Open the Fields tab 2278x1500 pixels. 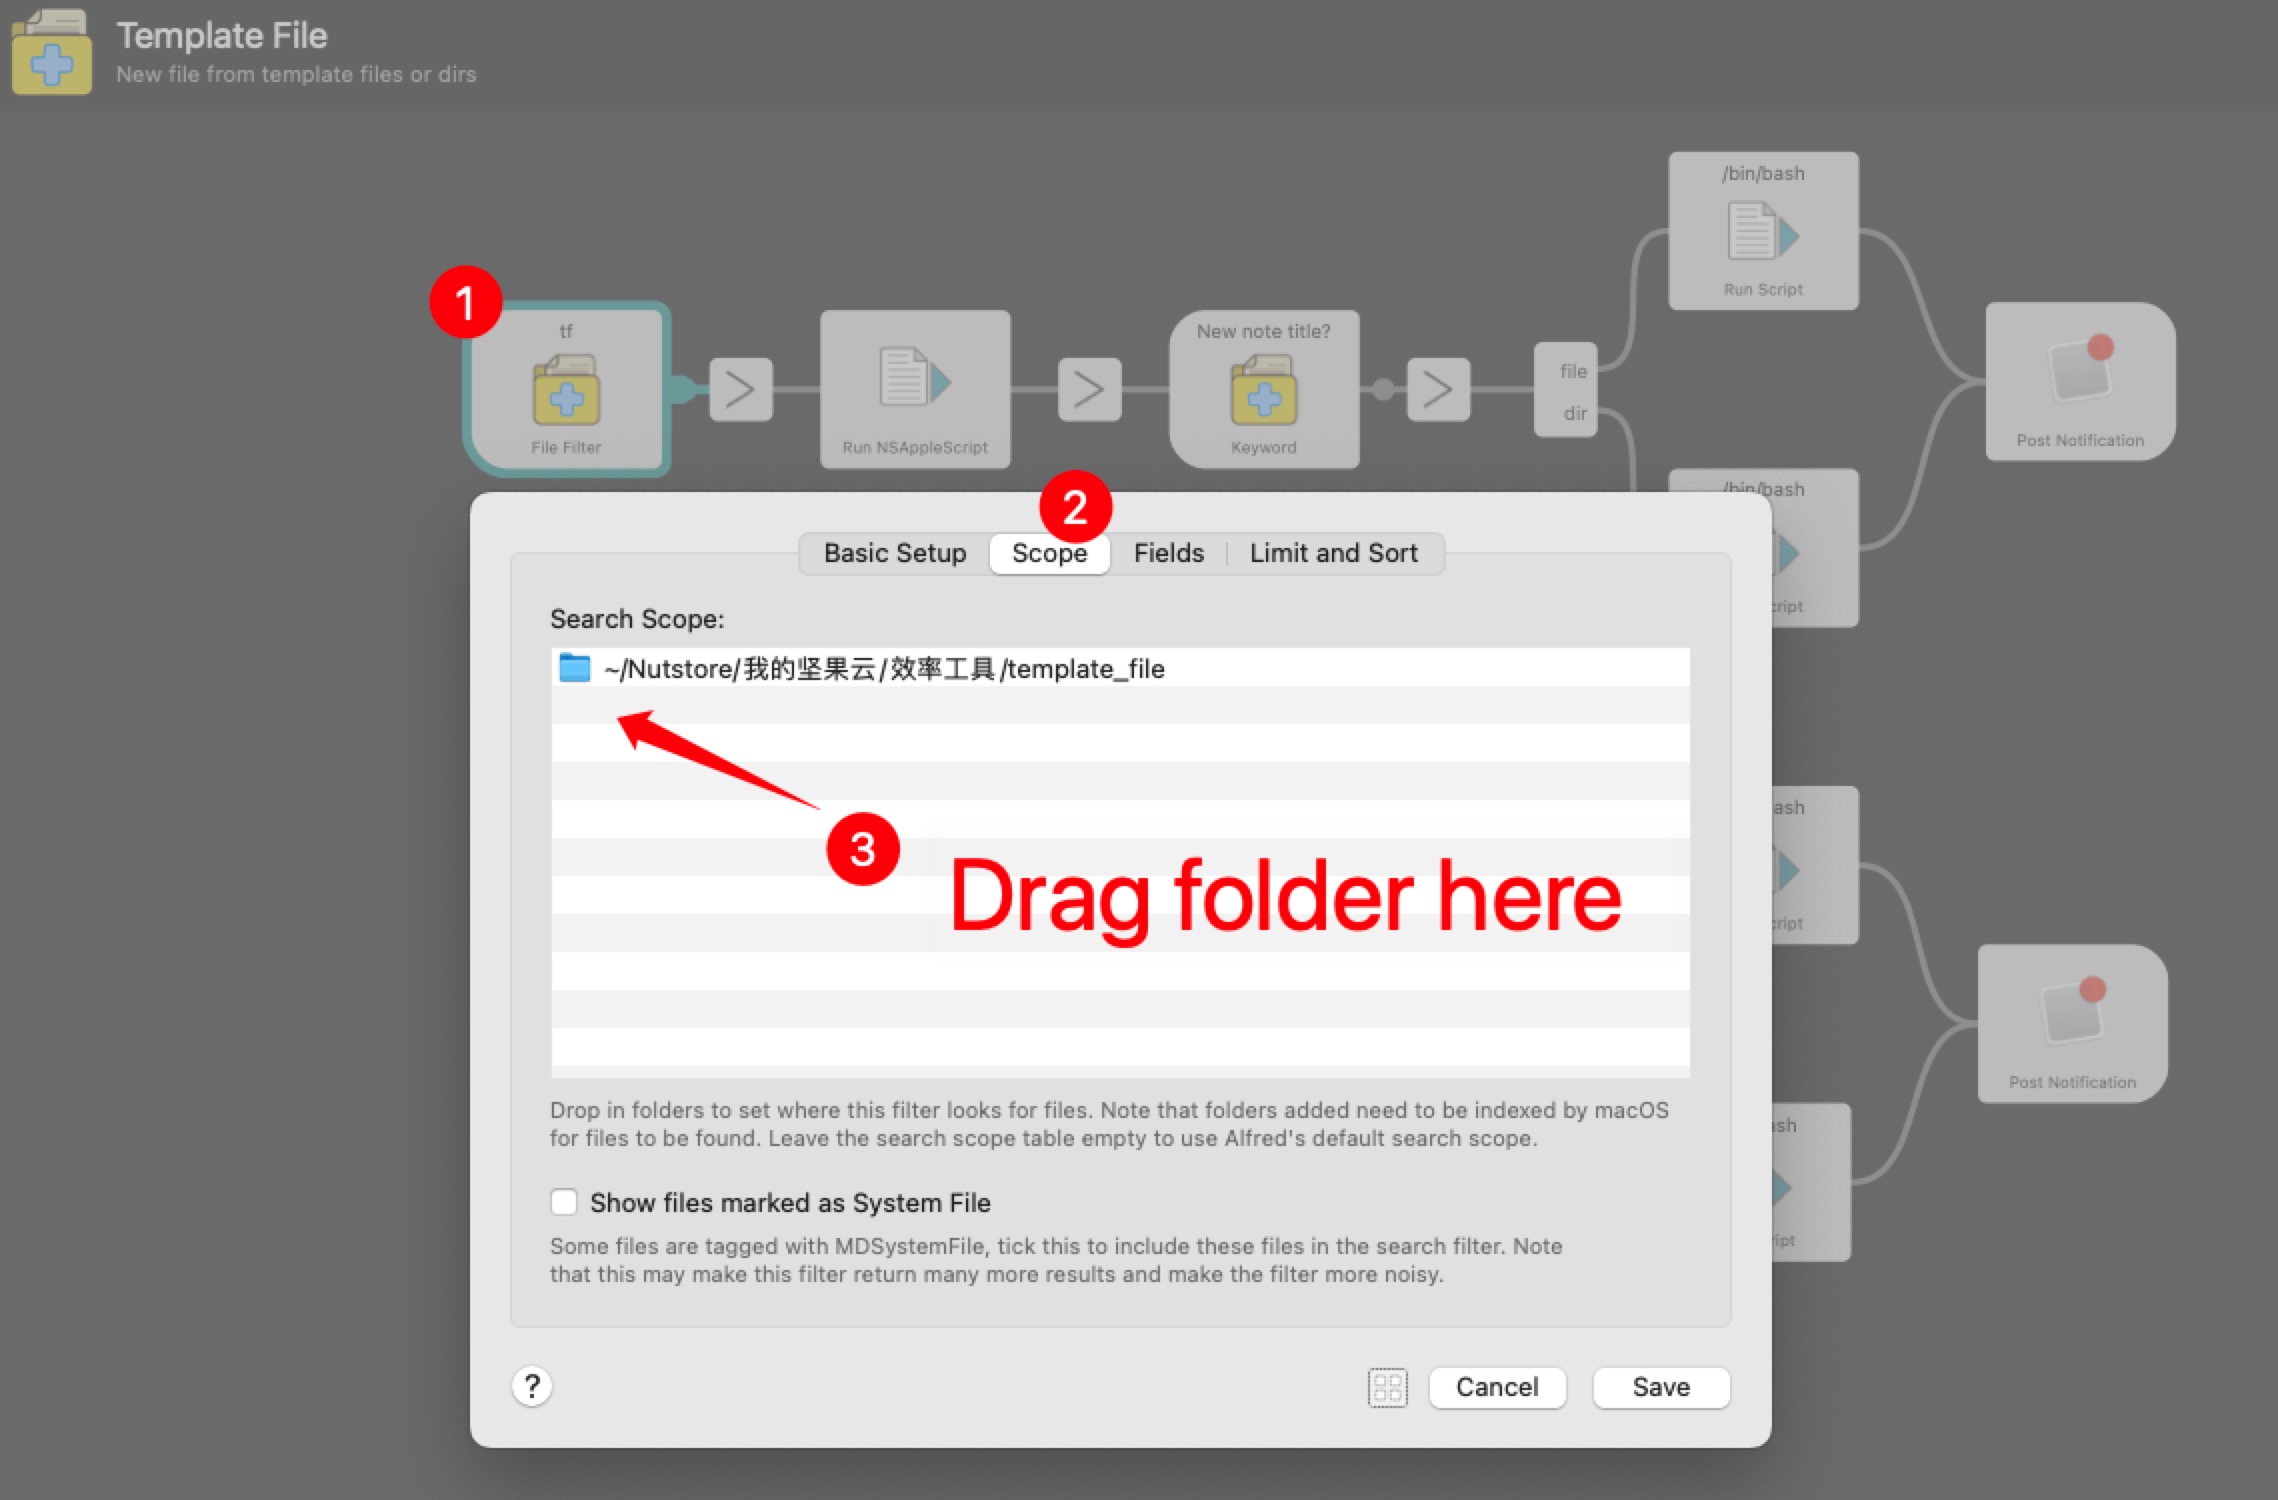click(x=1168, y=553)
